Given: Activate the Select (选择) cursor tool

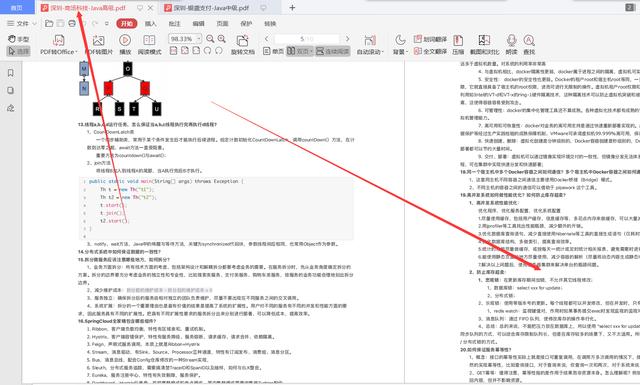Looking at the screenshot, I should [x=18, y=51].
